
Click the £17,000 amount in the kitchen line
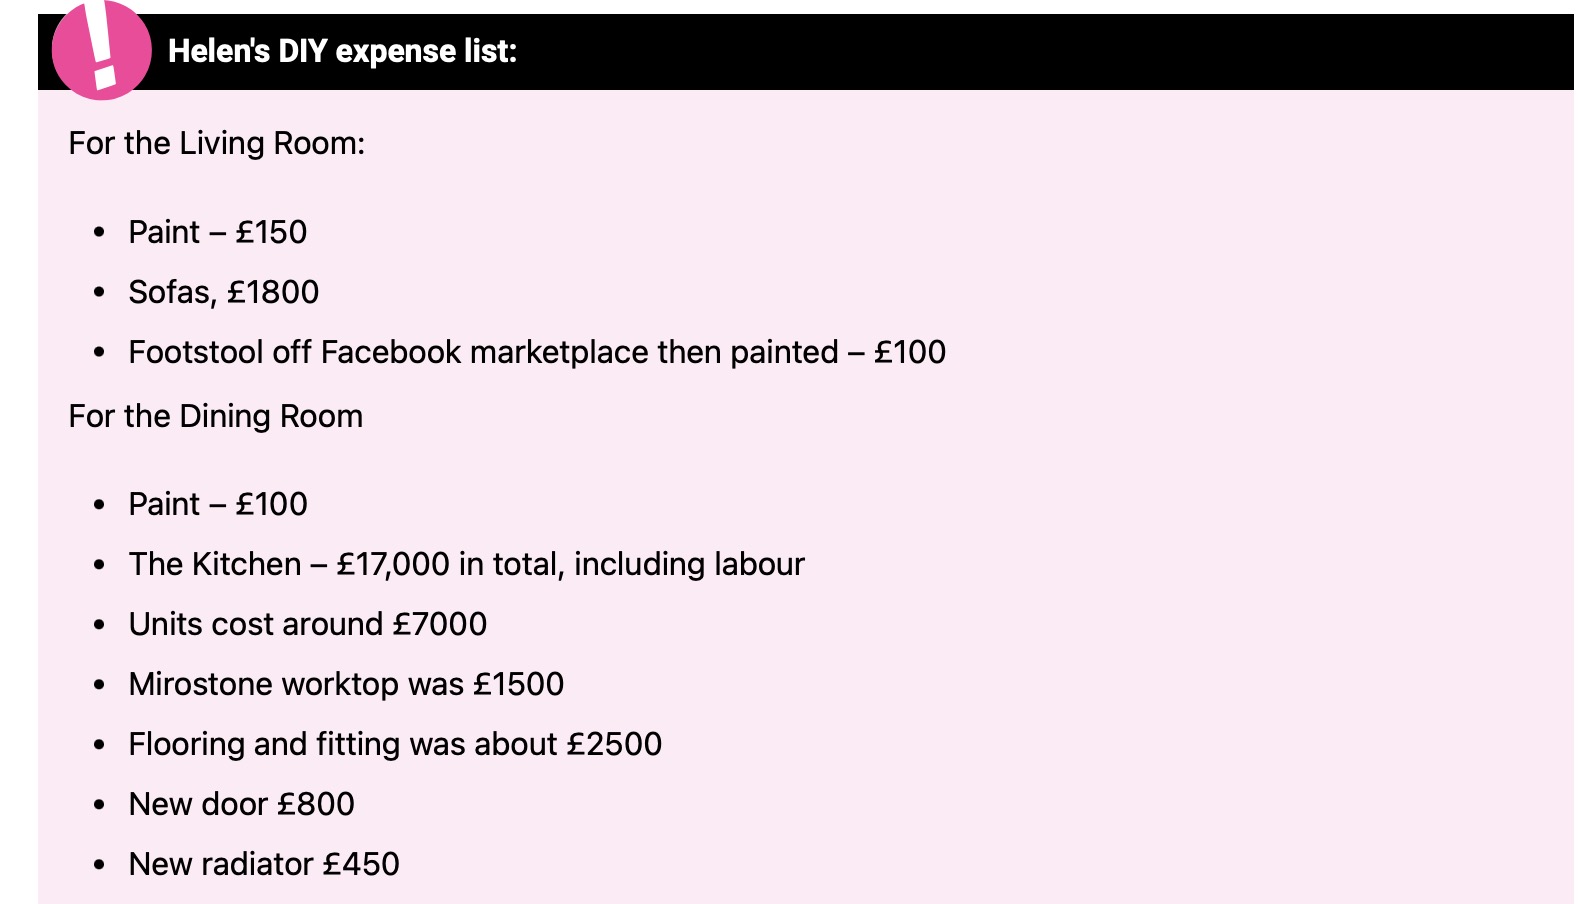coord(393,564)
